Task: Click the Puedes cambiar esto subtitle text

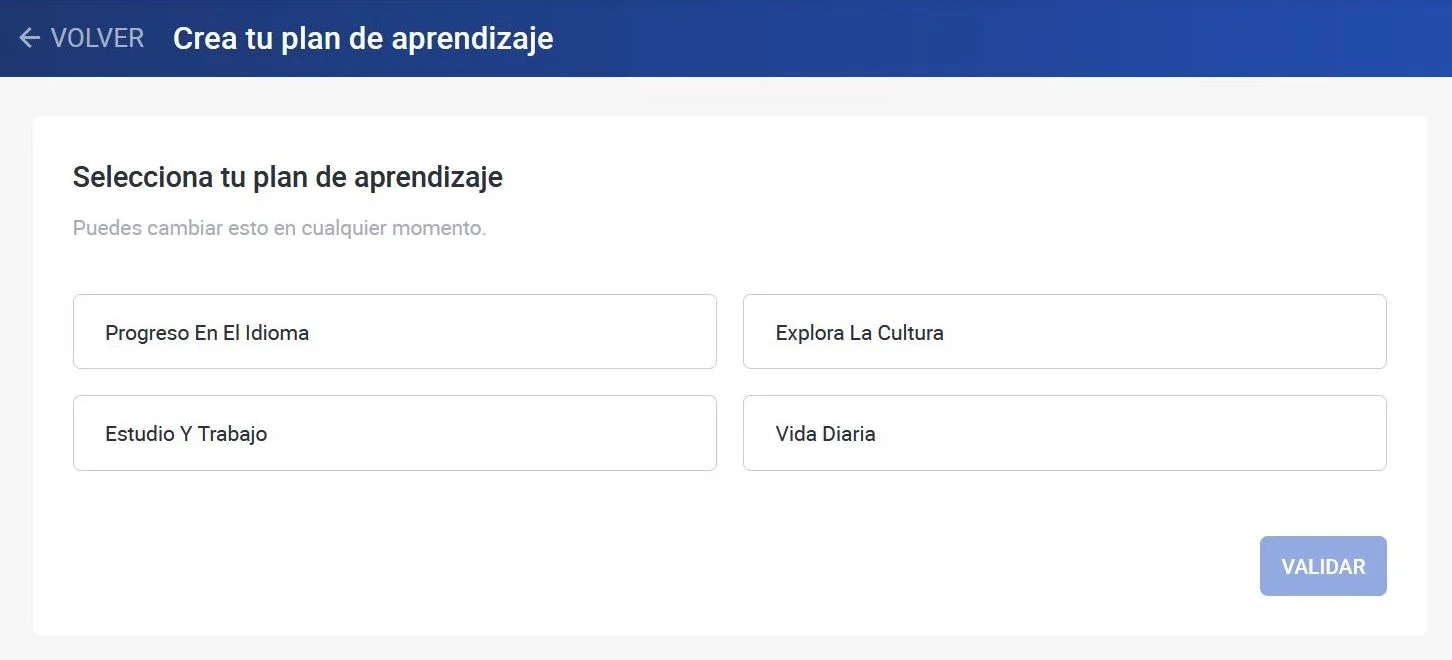Action: click(279, 228)
